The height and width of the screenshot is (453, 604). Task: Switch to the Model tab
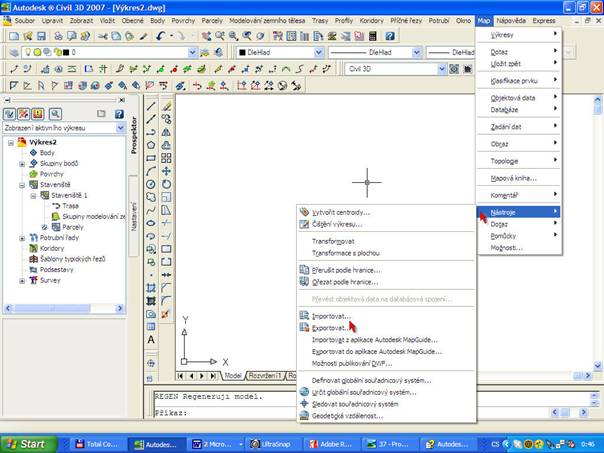point(233,376)
